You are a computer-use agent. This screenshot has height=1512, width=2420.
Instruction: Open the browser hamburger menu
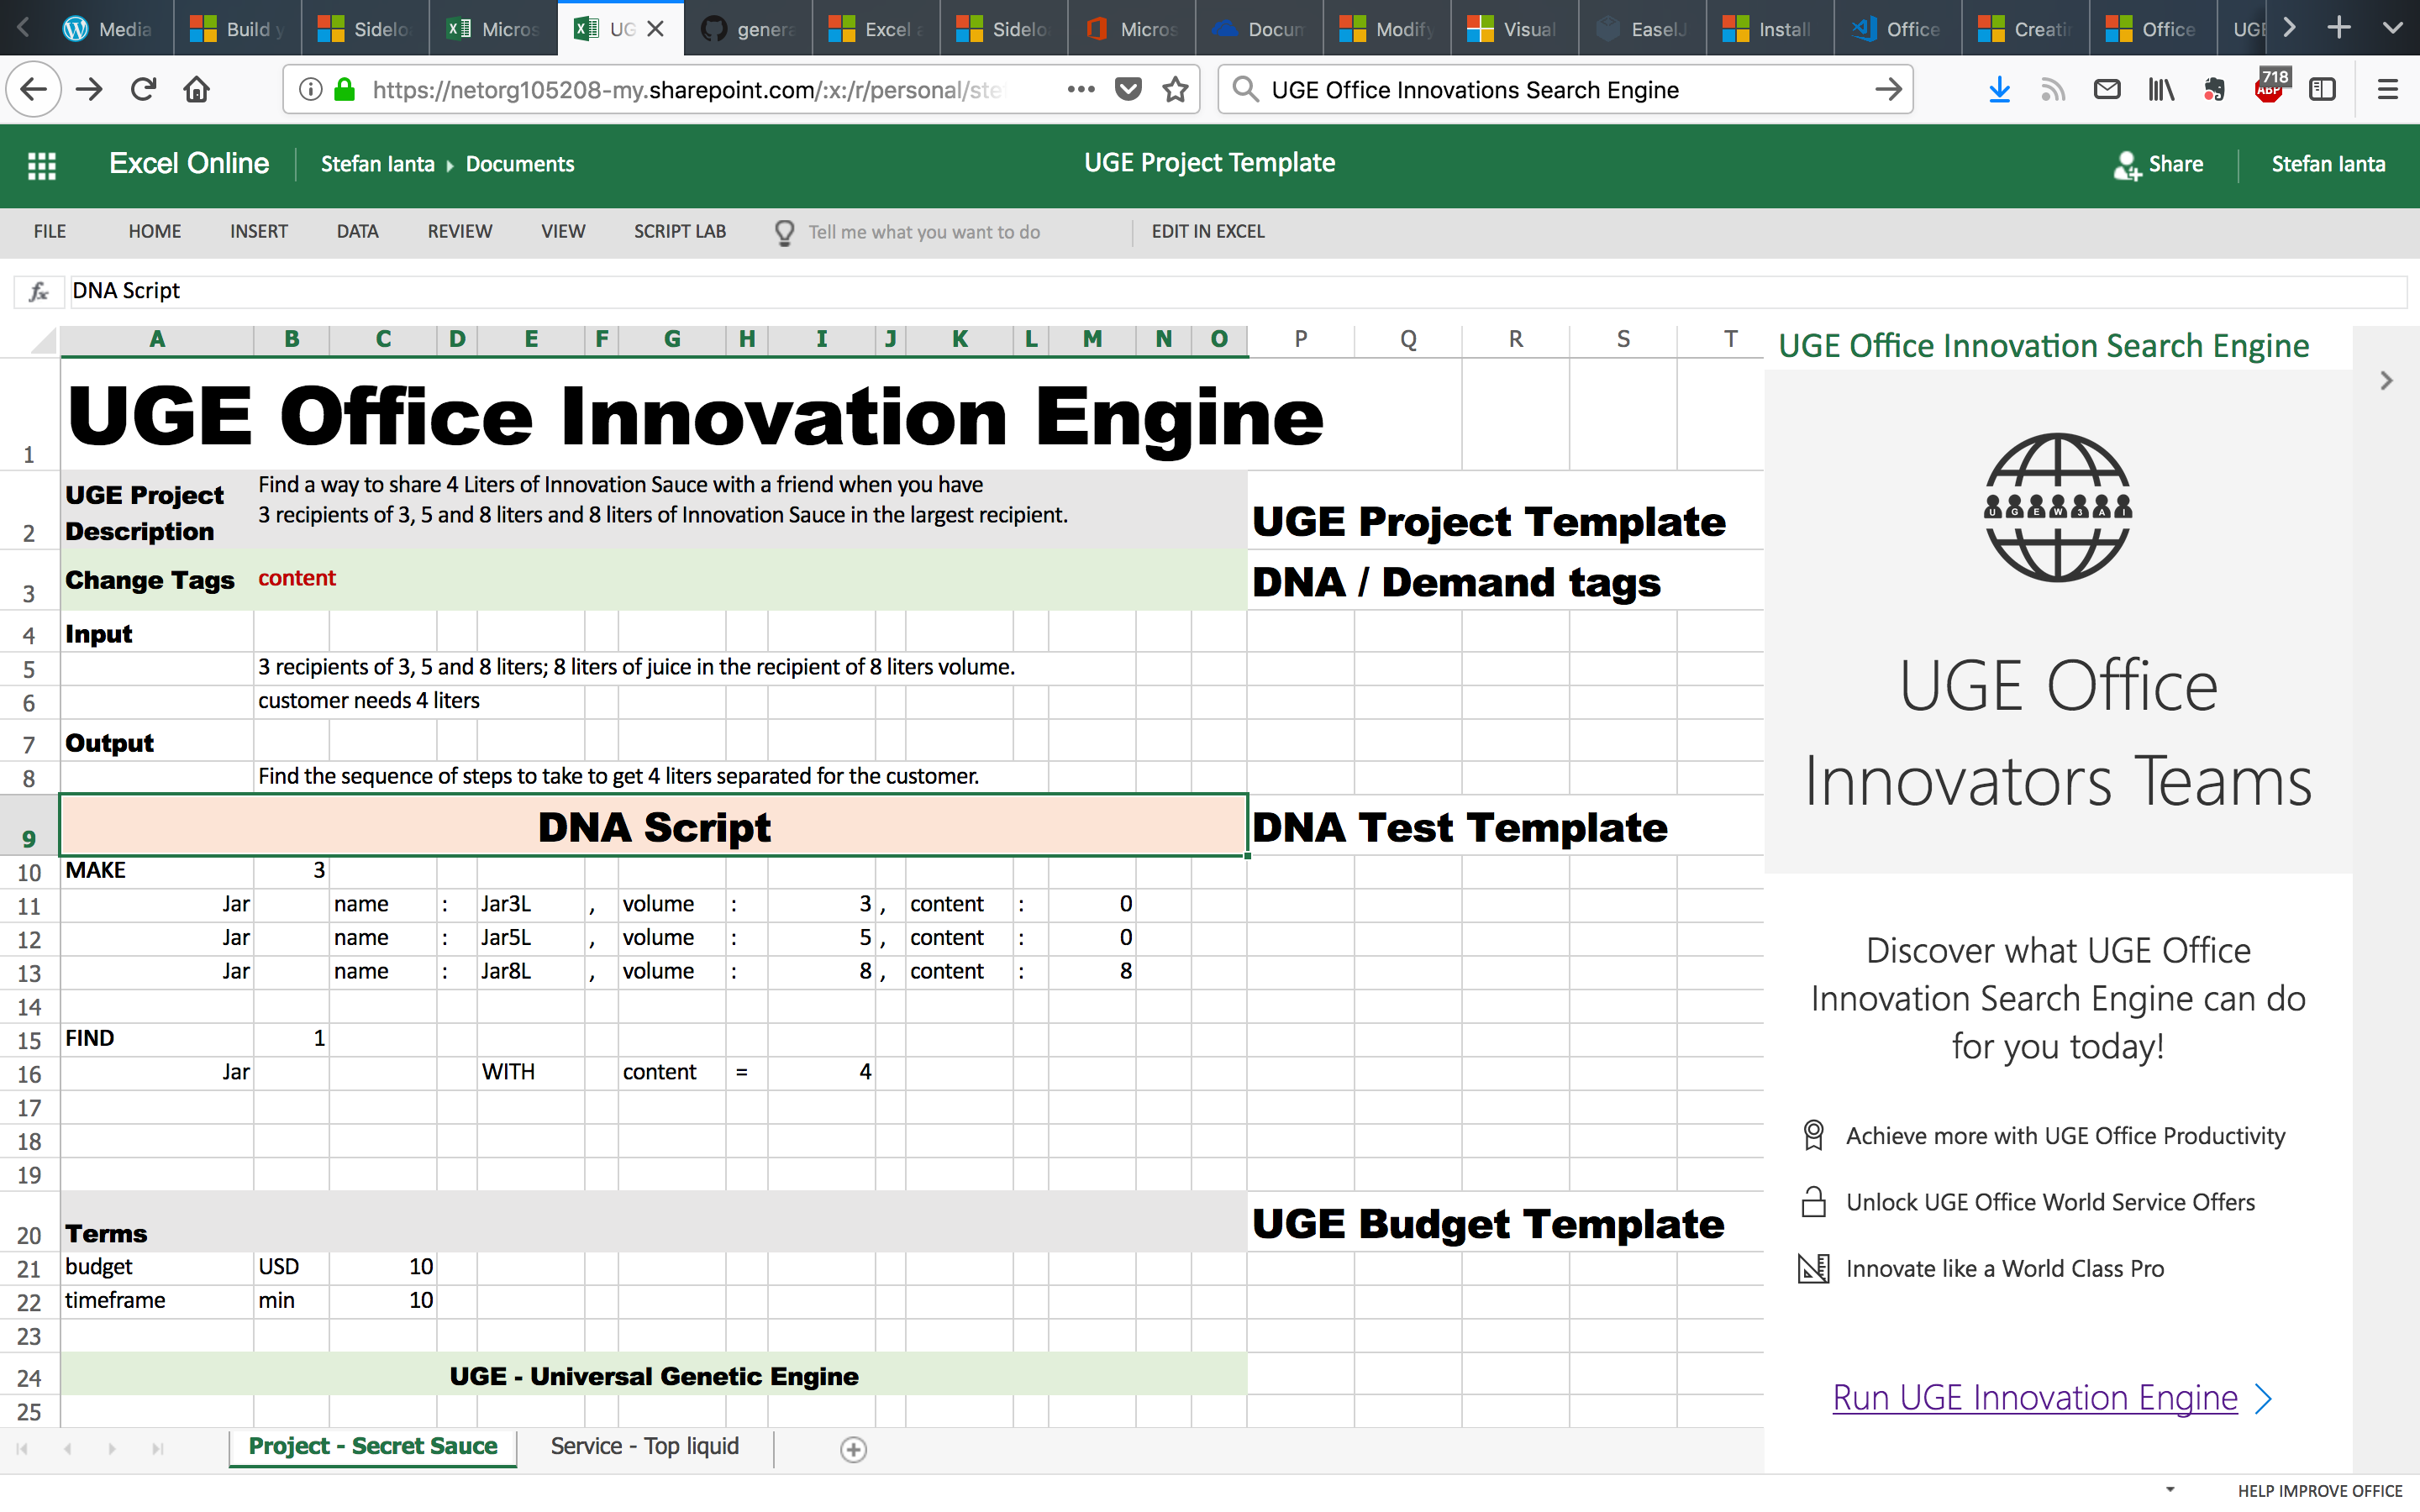2388,90
